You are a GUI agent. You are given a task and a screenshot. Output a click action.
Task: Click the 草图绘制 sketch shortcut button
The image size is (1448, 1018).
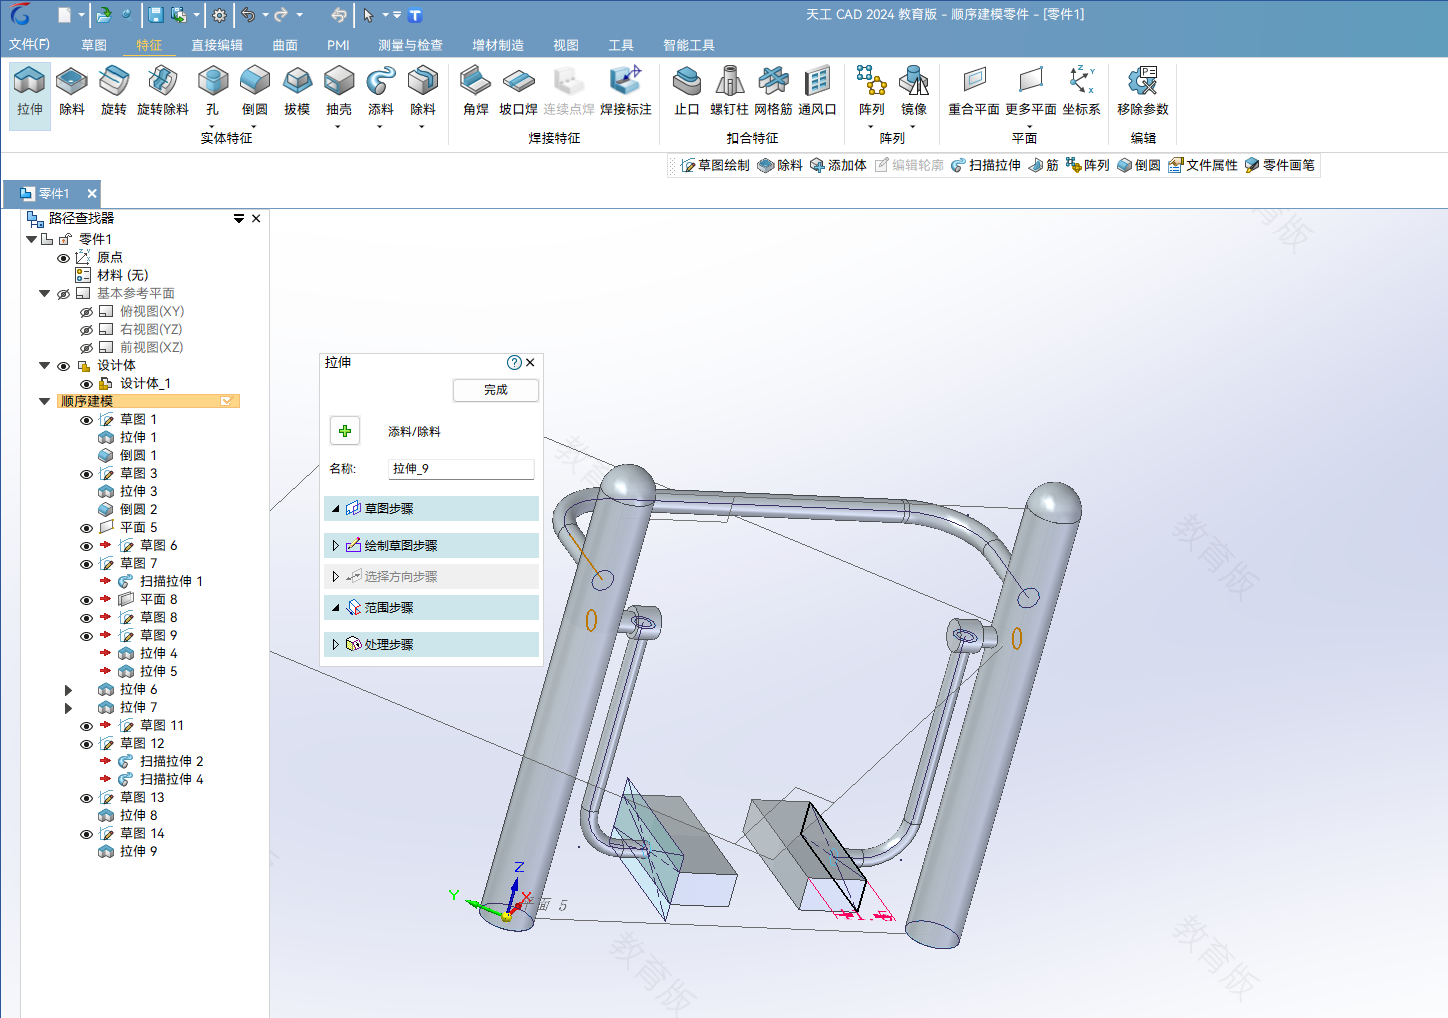(715, 165)
